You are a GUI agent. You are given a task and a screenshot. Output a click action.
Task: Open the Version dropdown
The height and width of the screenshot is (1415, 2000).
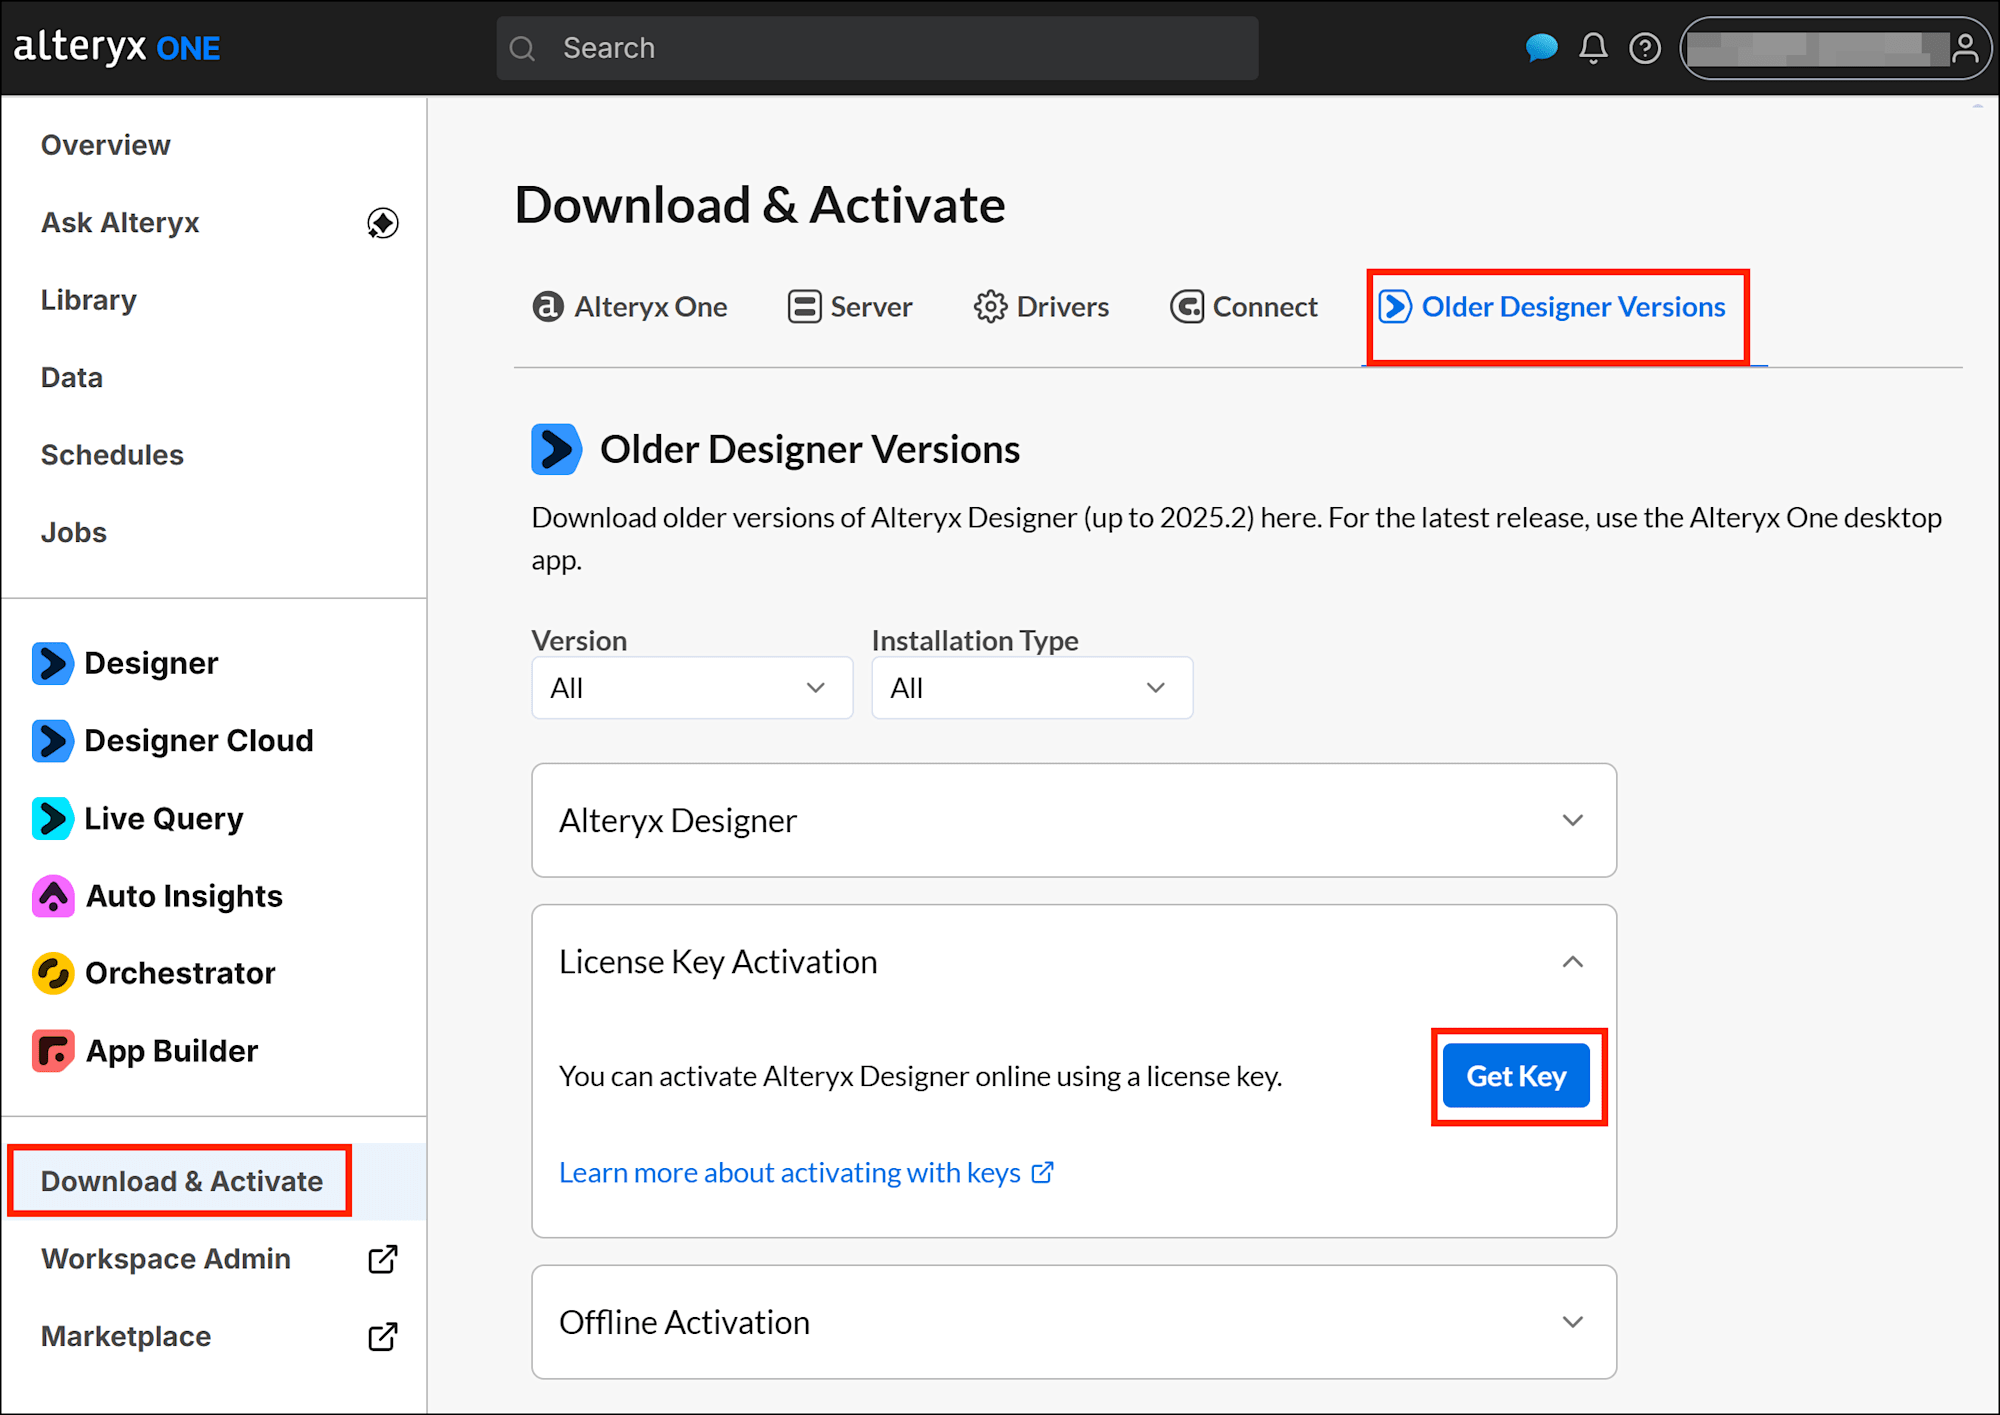coord(692,688)
